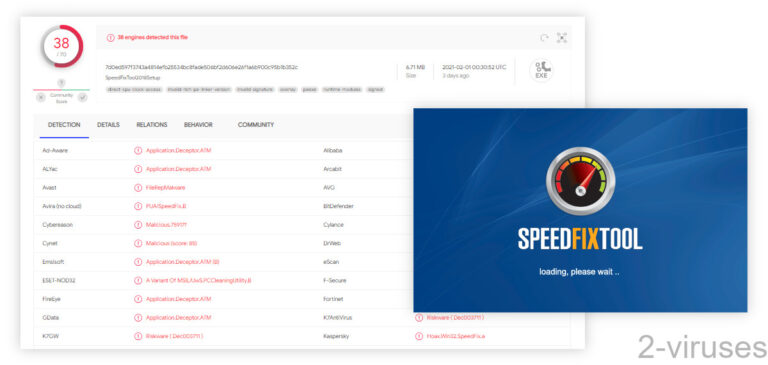
Task: Click the reanalyze refresh icon
Action: pos(544,38)
